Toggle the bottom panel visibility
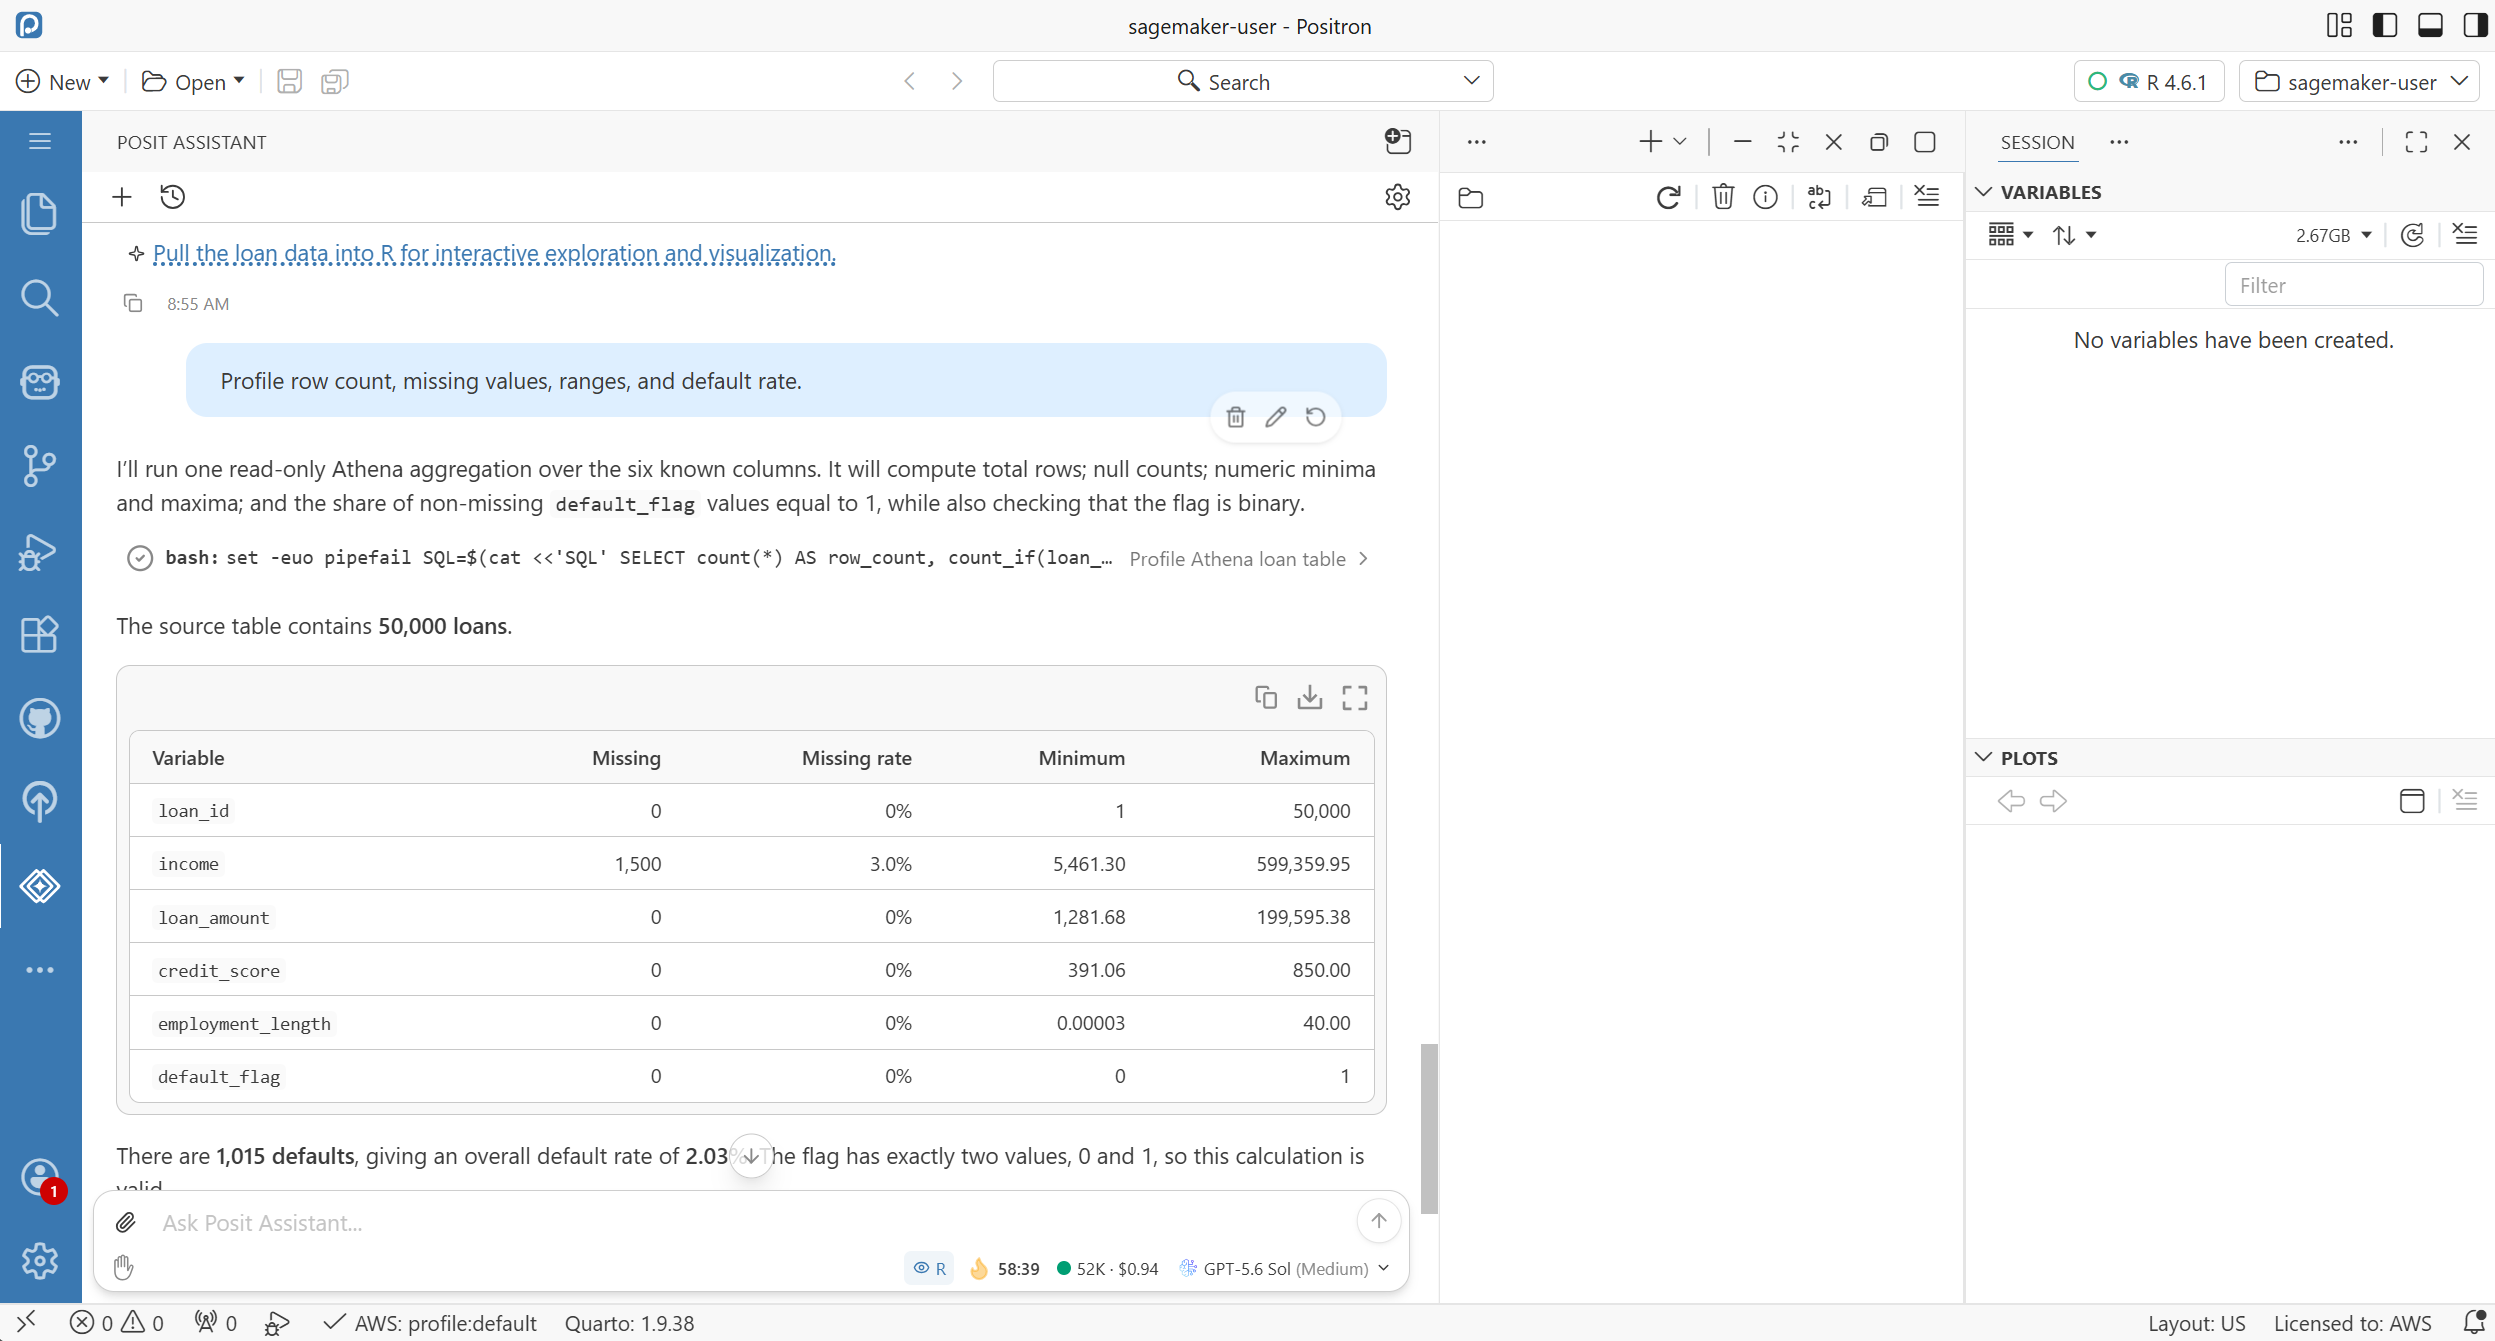2495x1341 pixels. (x=2431, y=25)
